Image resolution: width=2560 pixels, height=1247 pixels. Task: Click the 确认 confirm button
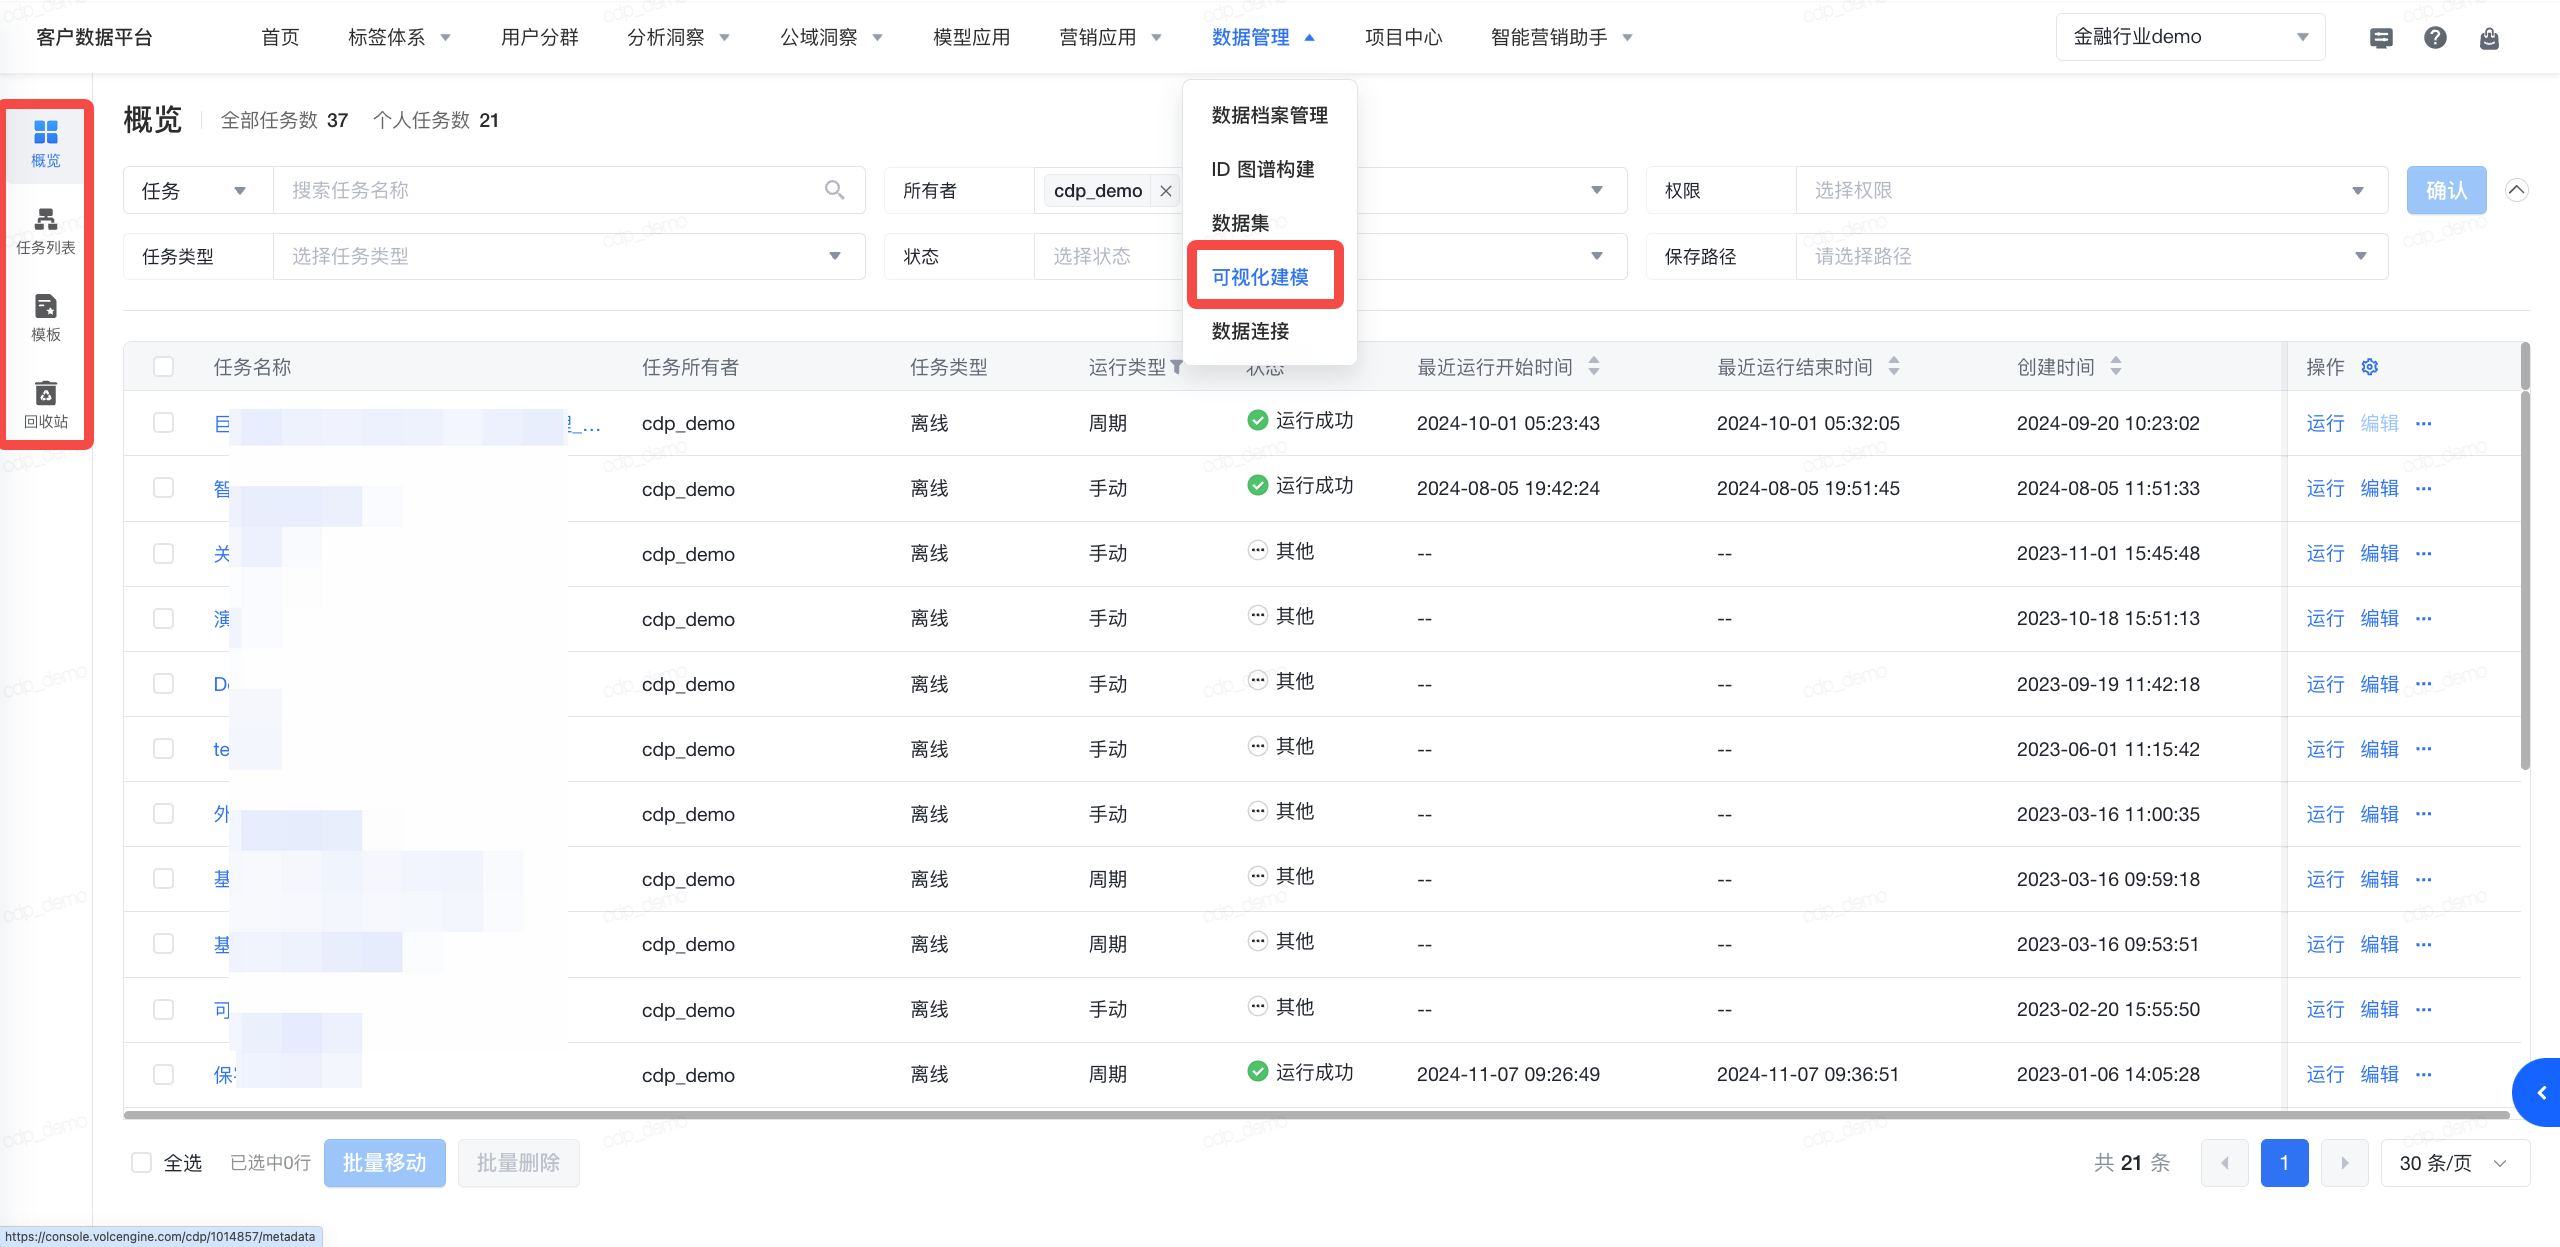pyautogui.click(x=2446, y=190)
